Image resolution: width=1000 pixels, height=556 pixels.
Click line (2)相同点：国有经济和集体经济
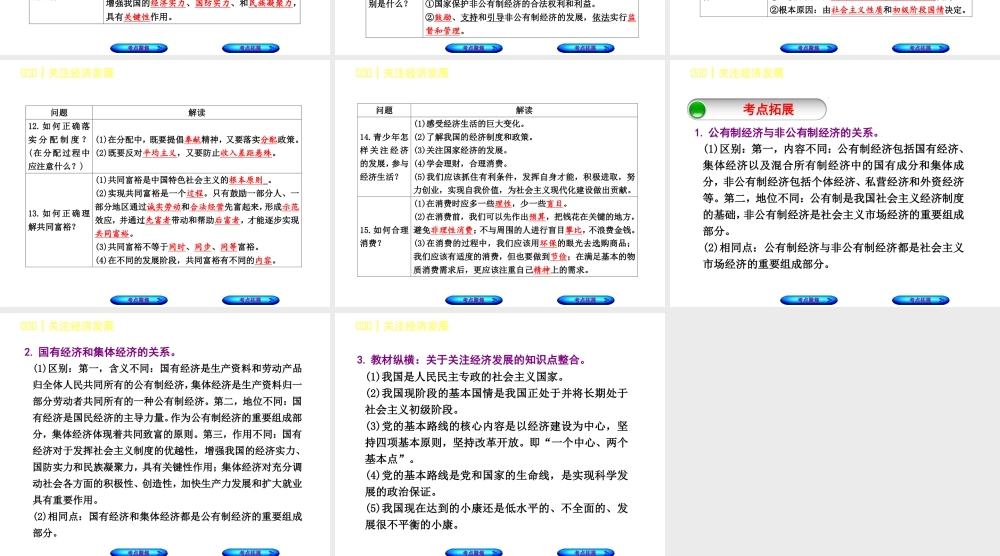[x=168, y=525]
